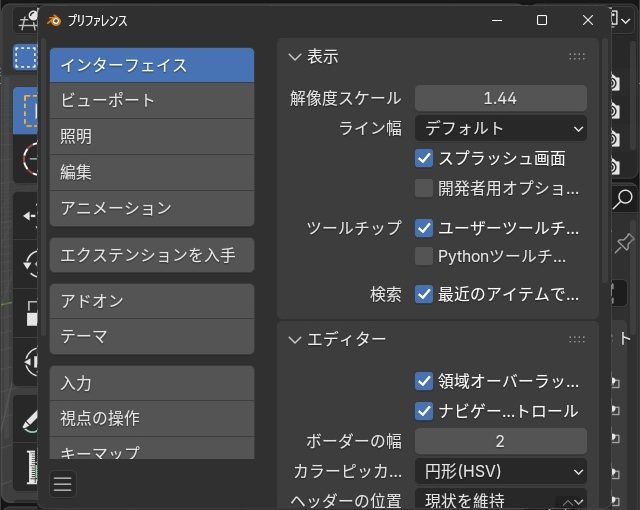Open the 入力 preferences tab
640x510 pixels.
(152, 383)
